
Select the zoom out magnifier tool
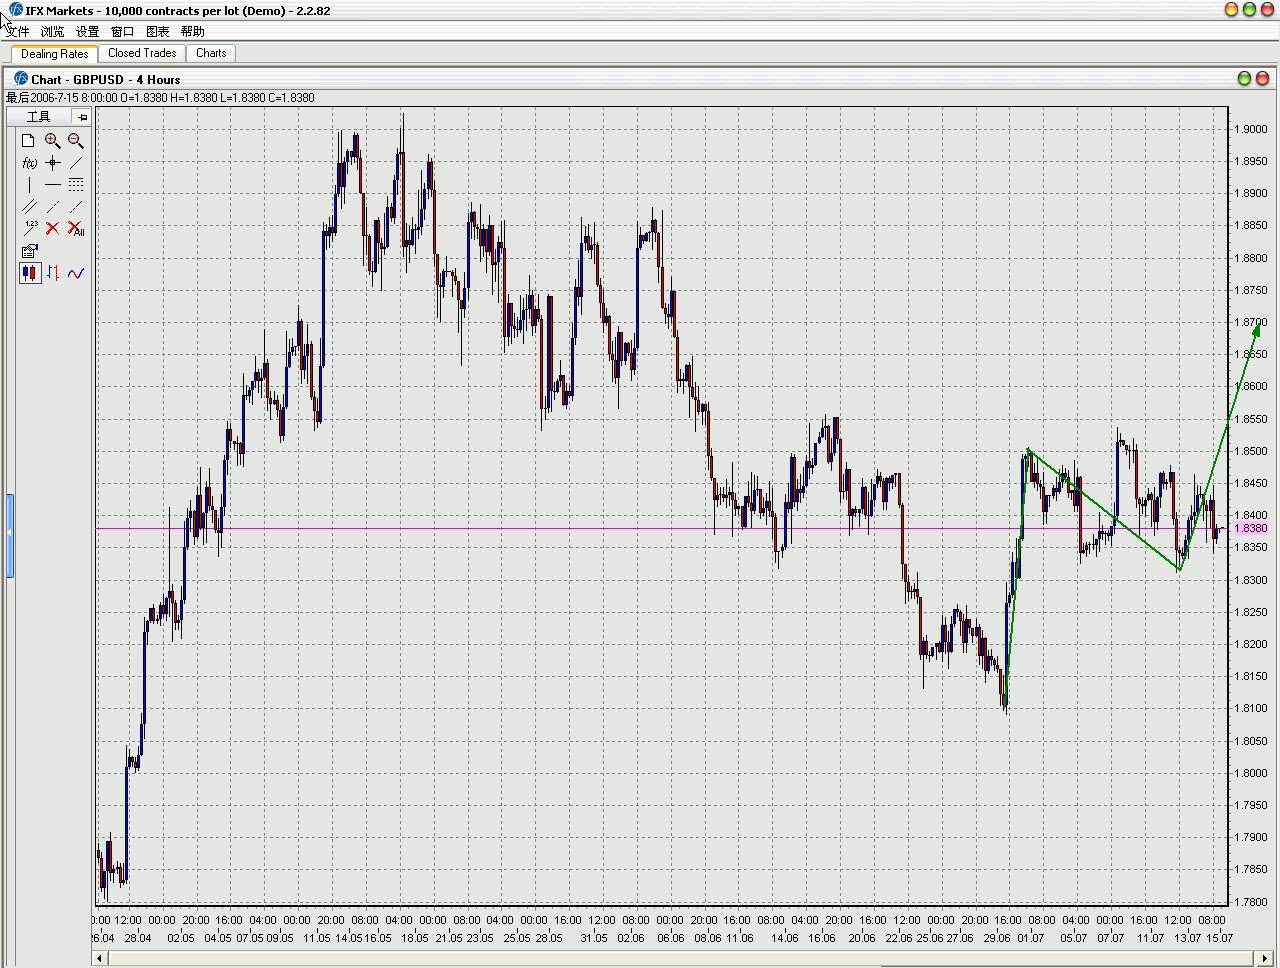(75, 141)
